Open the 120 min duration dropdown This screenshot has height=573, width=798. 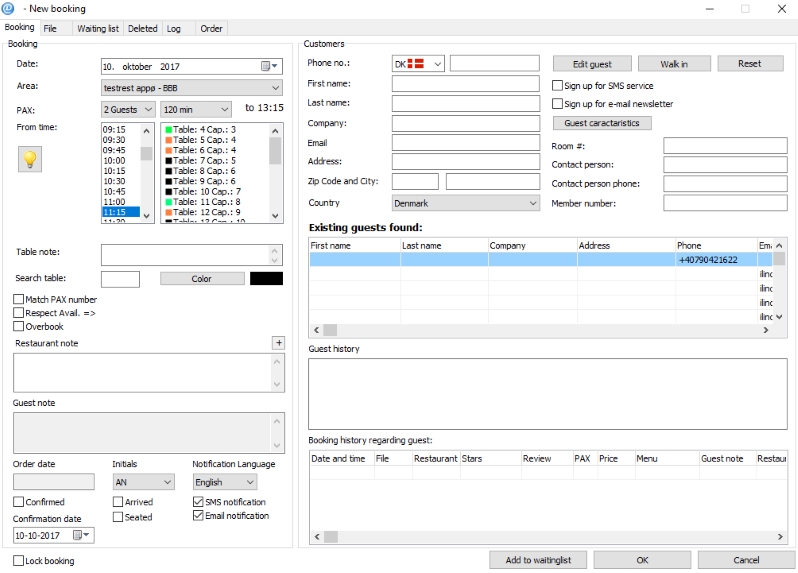(x=196, y=109)
